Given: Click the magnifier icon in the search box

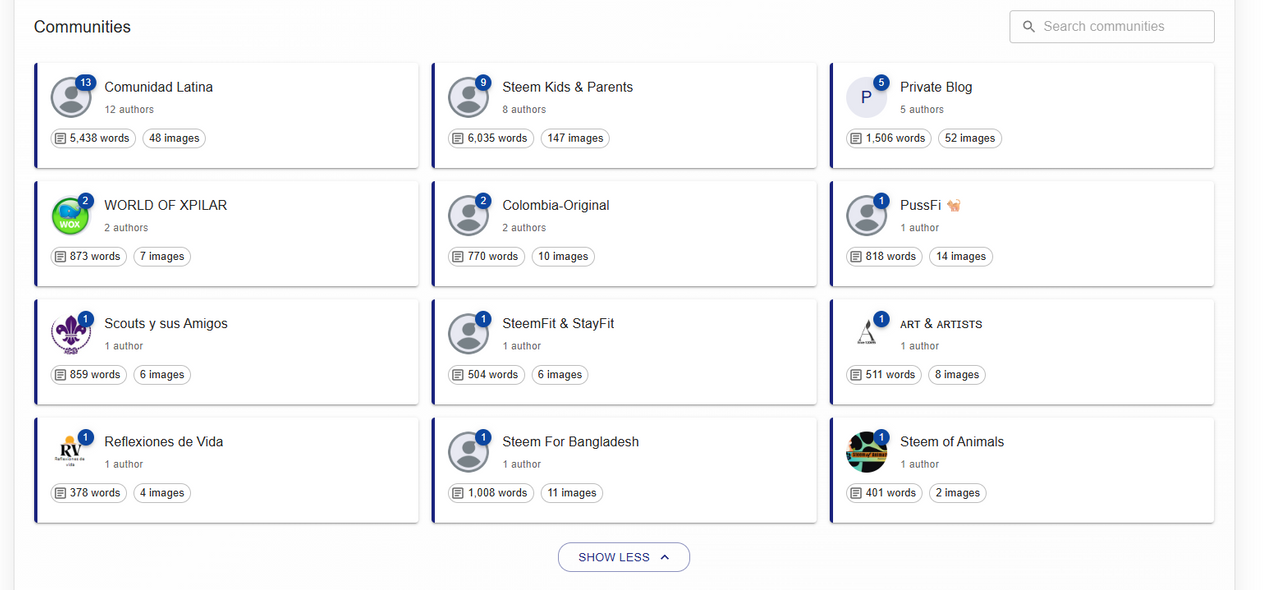Looking at the screenshot, I should 1029,27.
